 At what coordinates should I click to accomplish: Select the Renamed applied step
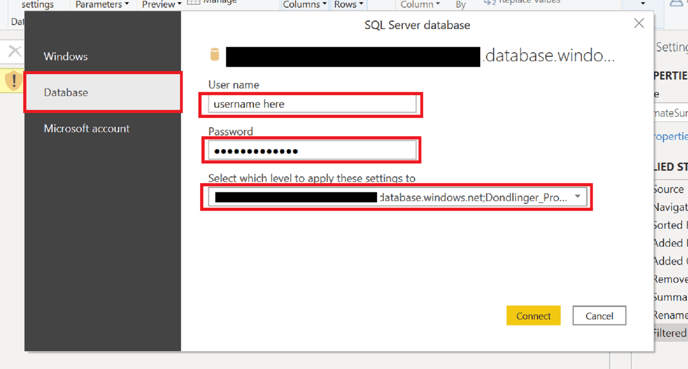pyautogui.click(x=670, y=315)
